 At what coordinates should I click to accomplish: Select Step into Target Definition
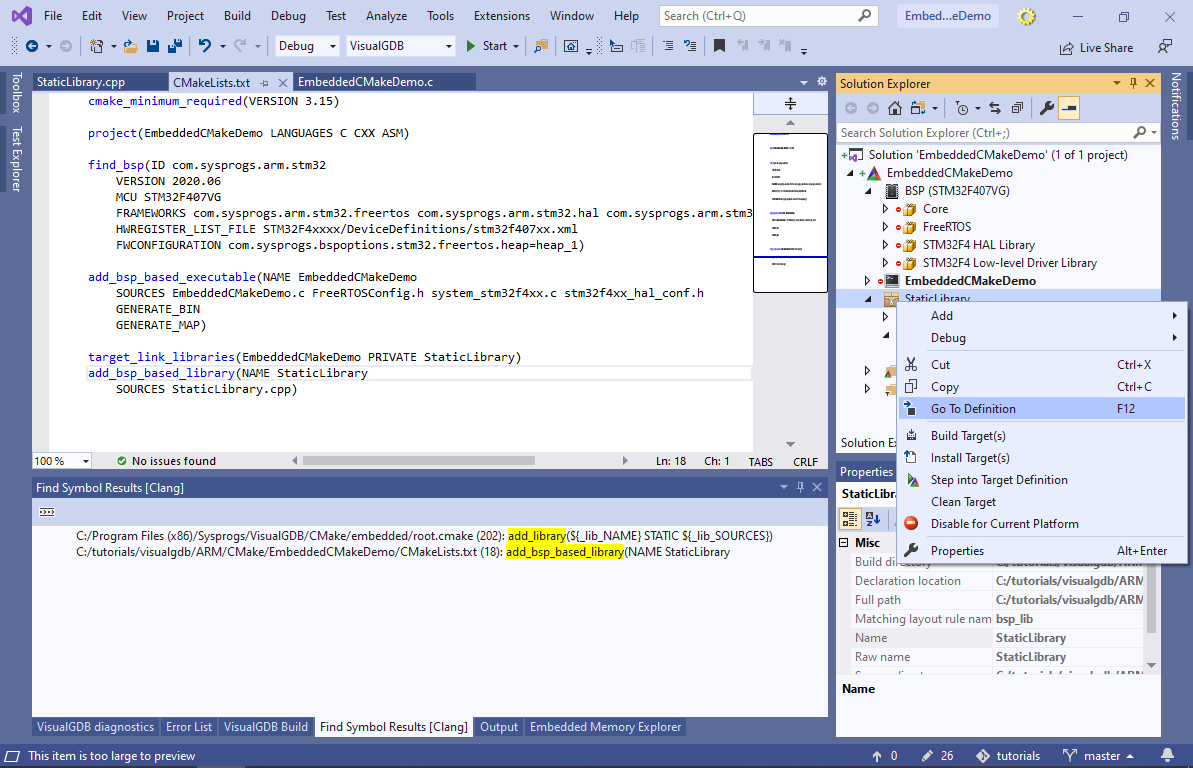(x=1042, y=480)
